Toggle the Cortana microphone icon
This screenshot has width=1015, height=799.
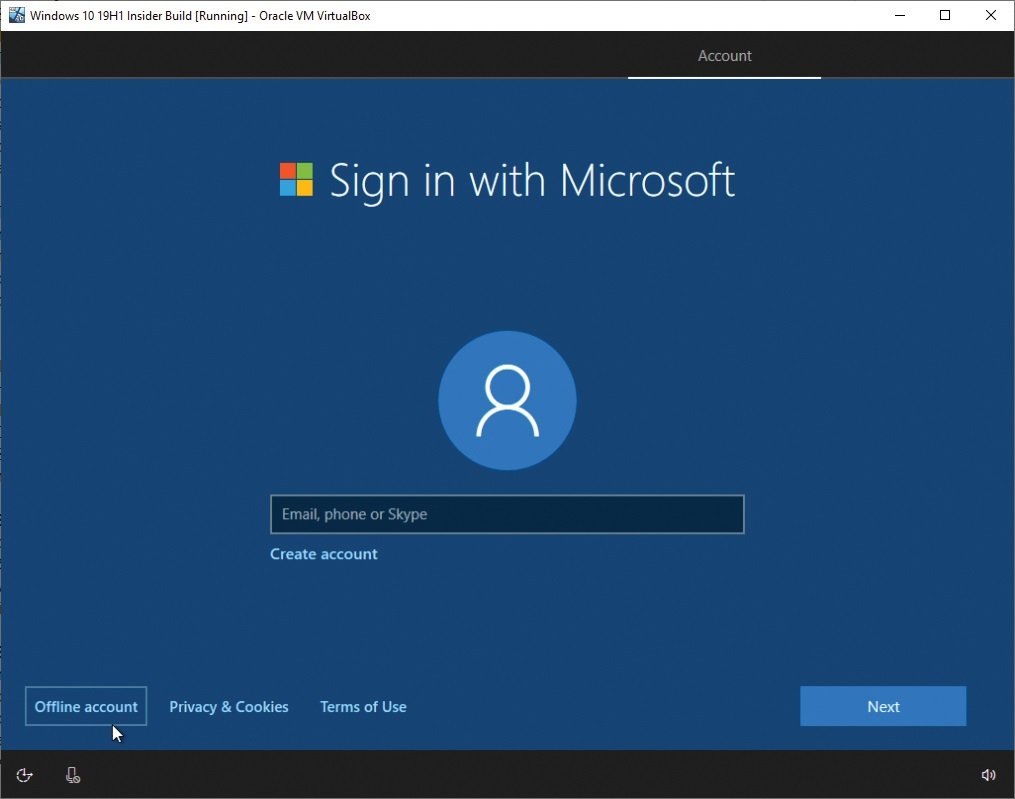pos(72,775)
